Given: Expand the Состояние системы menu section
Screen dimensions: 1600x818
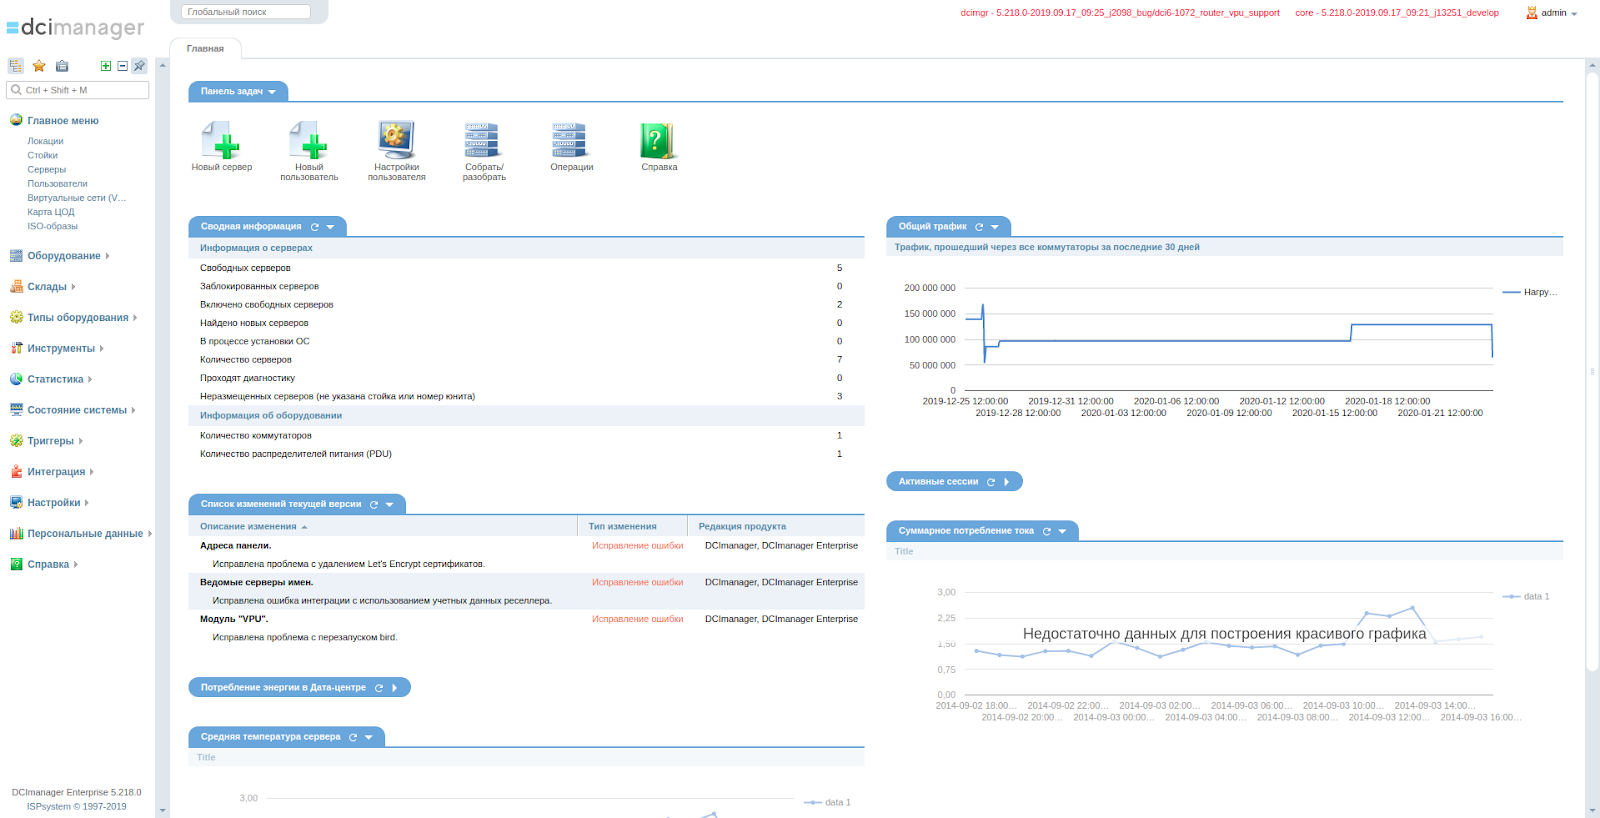Looking at the screenshot, I should click(77, 411).
